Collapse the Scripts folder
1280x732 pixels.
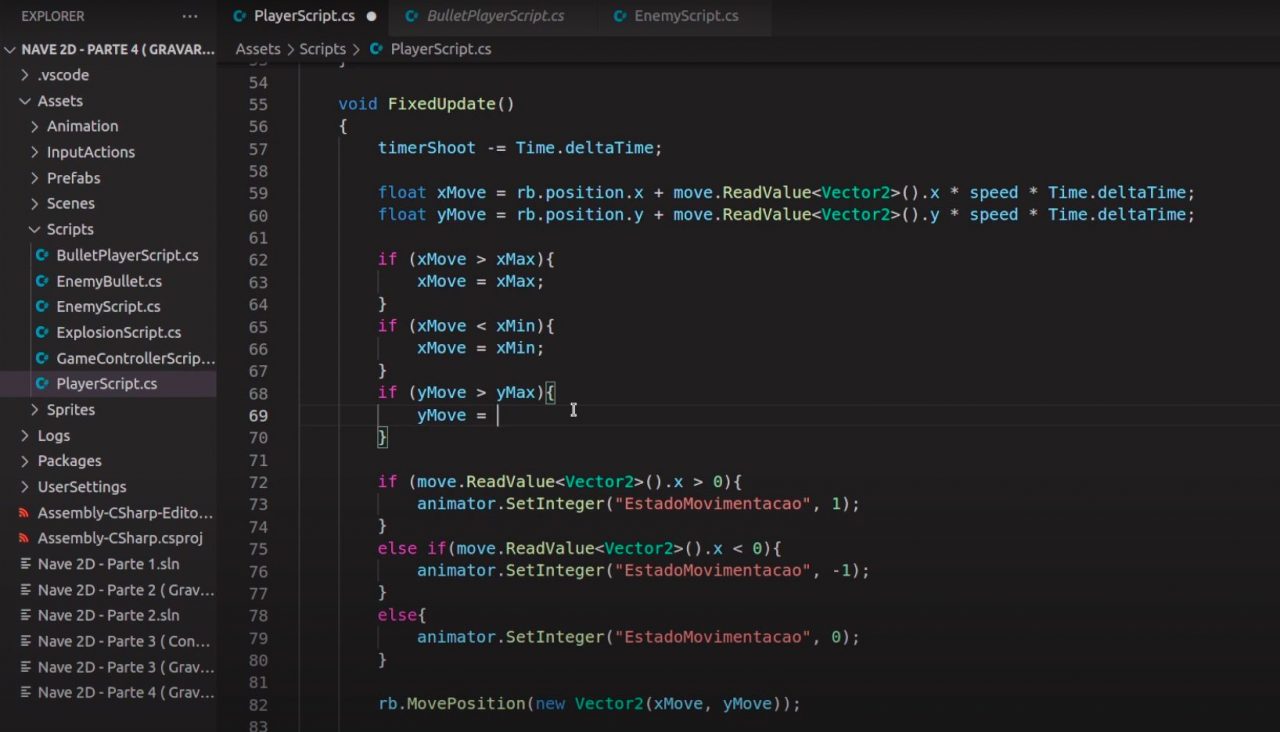coord(35,229)
